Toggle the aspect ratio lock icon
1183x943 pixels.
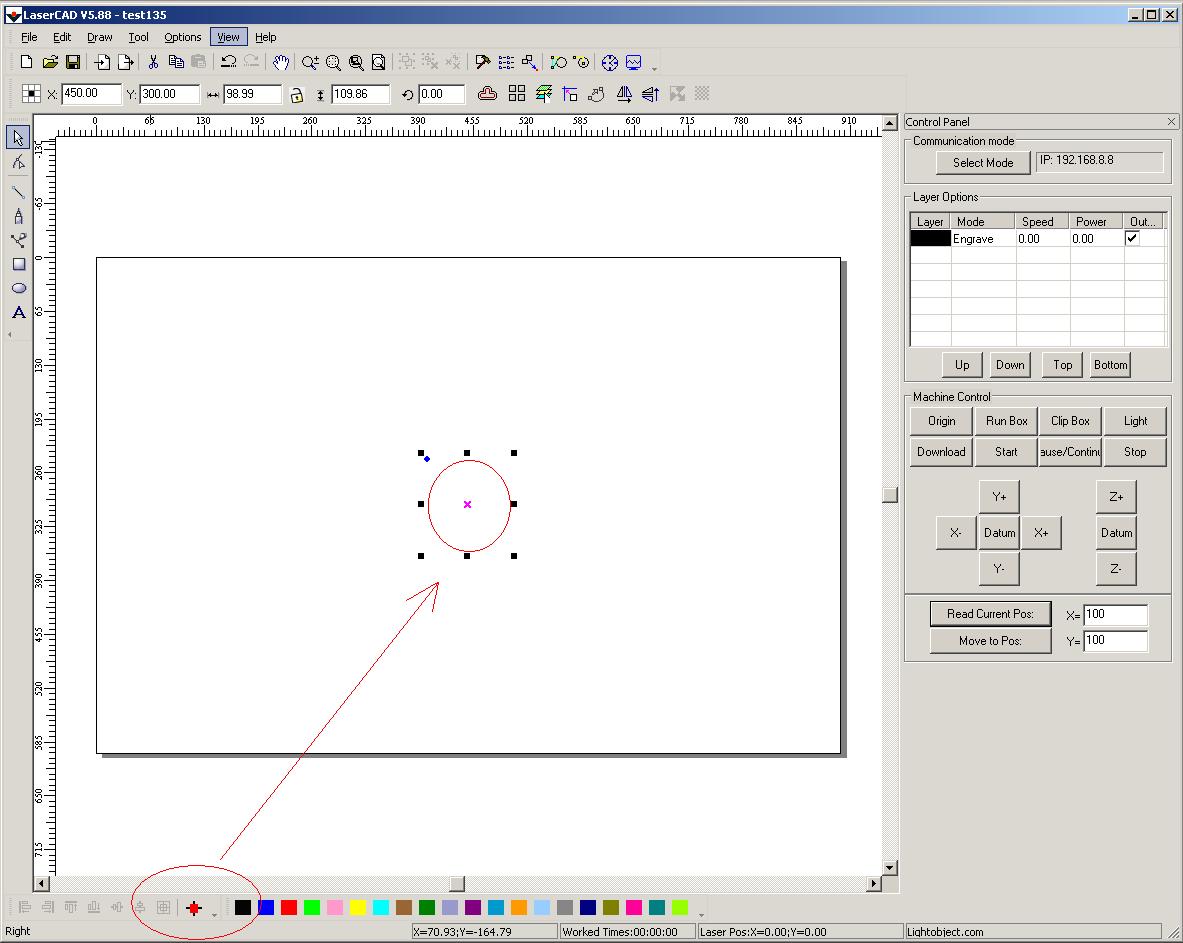(296, 95)
